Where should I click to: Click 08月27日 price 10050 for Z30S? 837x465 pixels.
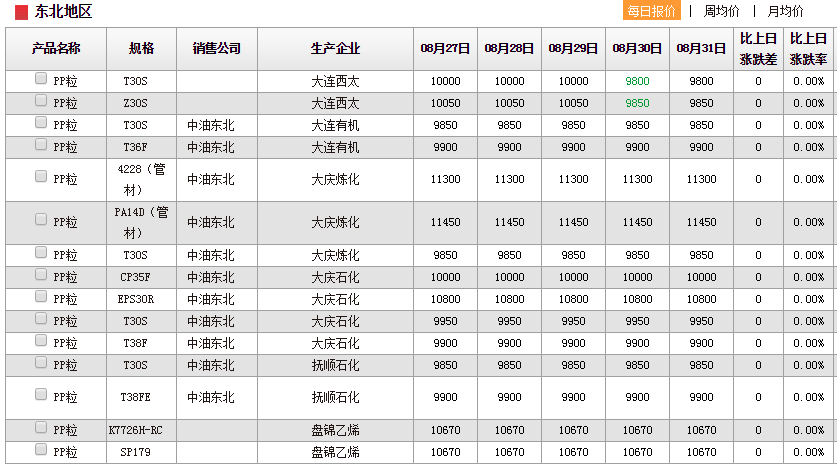point(445,103)
